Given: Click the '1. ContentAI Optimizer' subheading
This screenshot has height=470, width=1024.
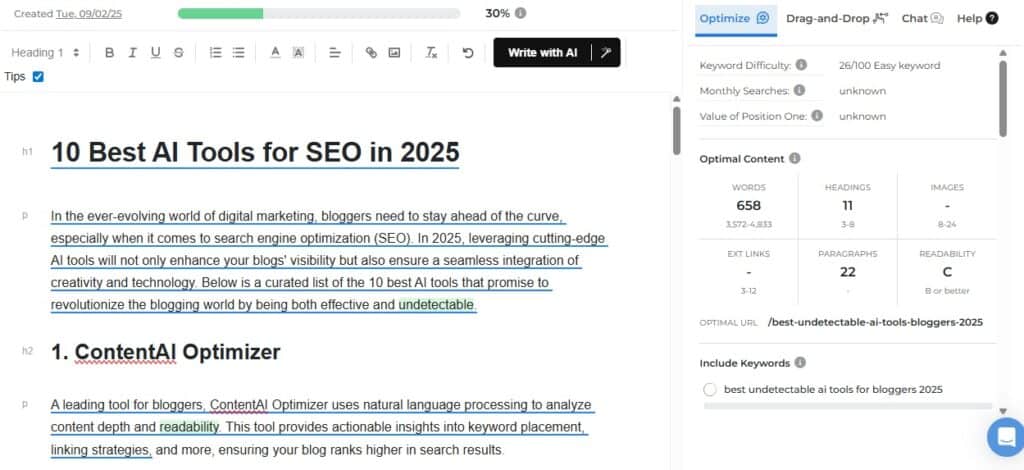Looking at the screenshot, I should pos(166,352).
